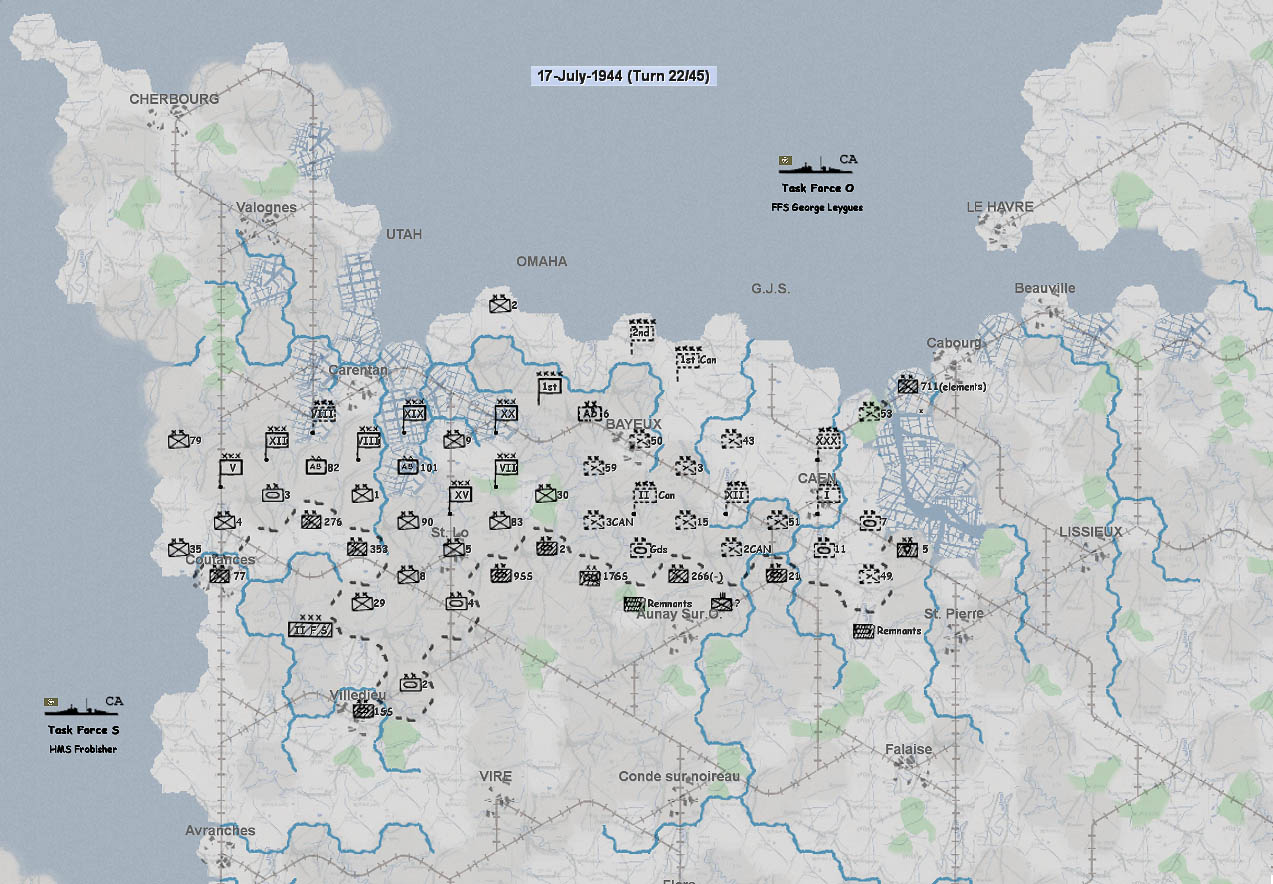Click the Task Force S warship icon
The image size is (1273, 884).
click(x=83, y=708)
